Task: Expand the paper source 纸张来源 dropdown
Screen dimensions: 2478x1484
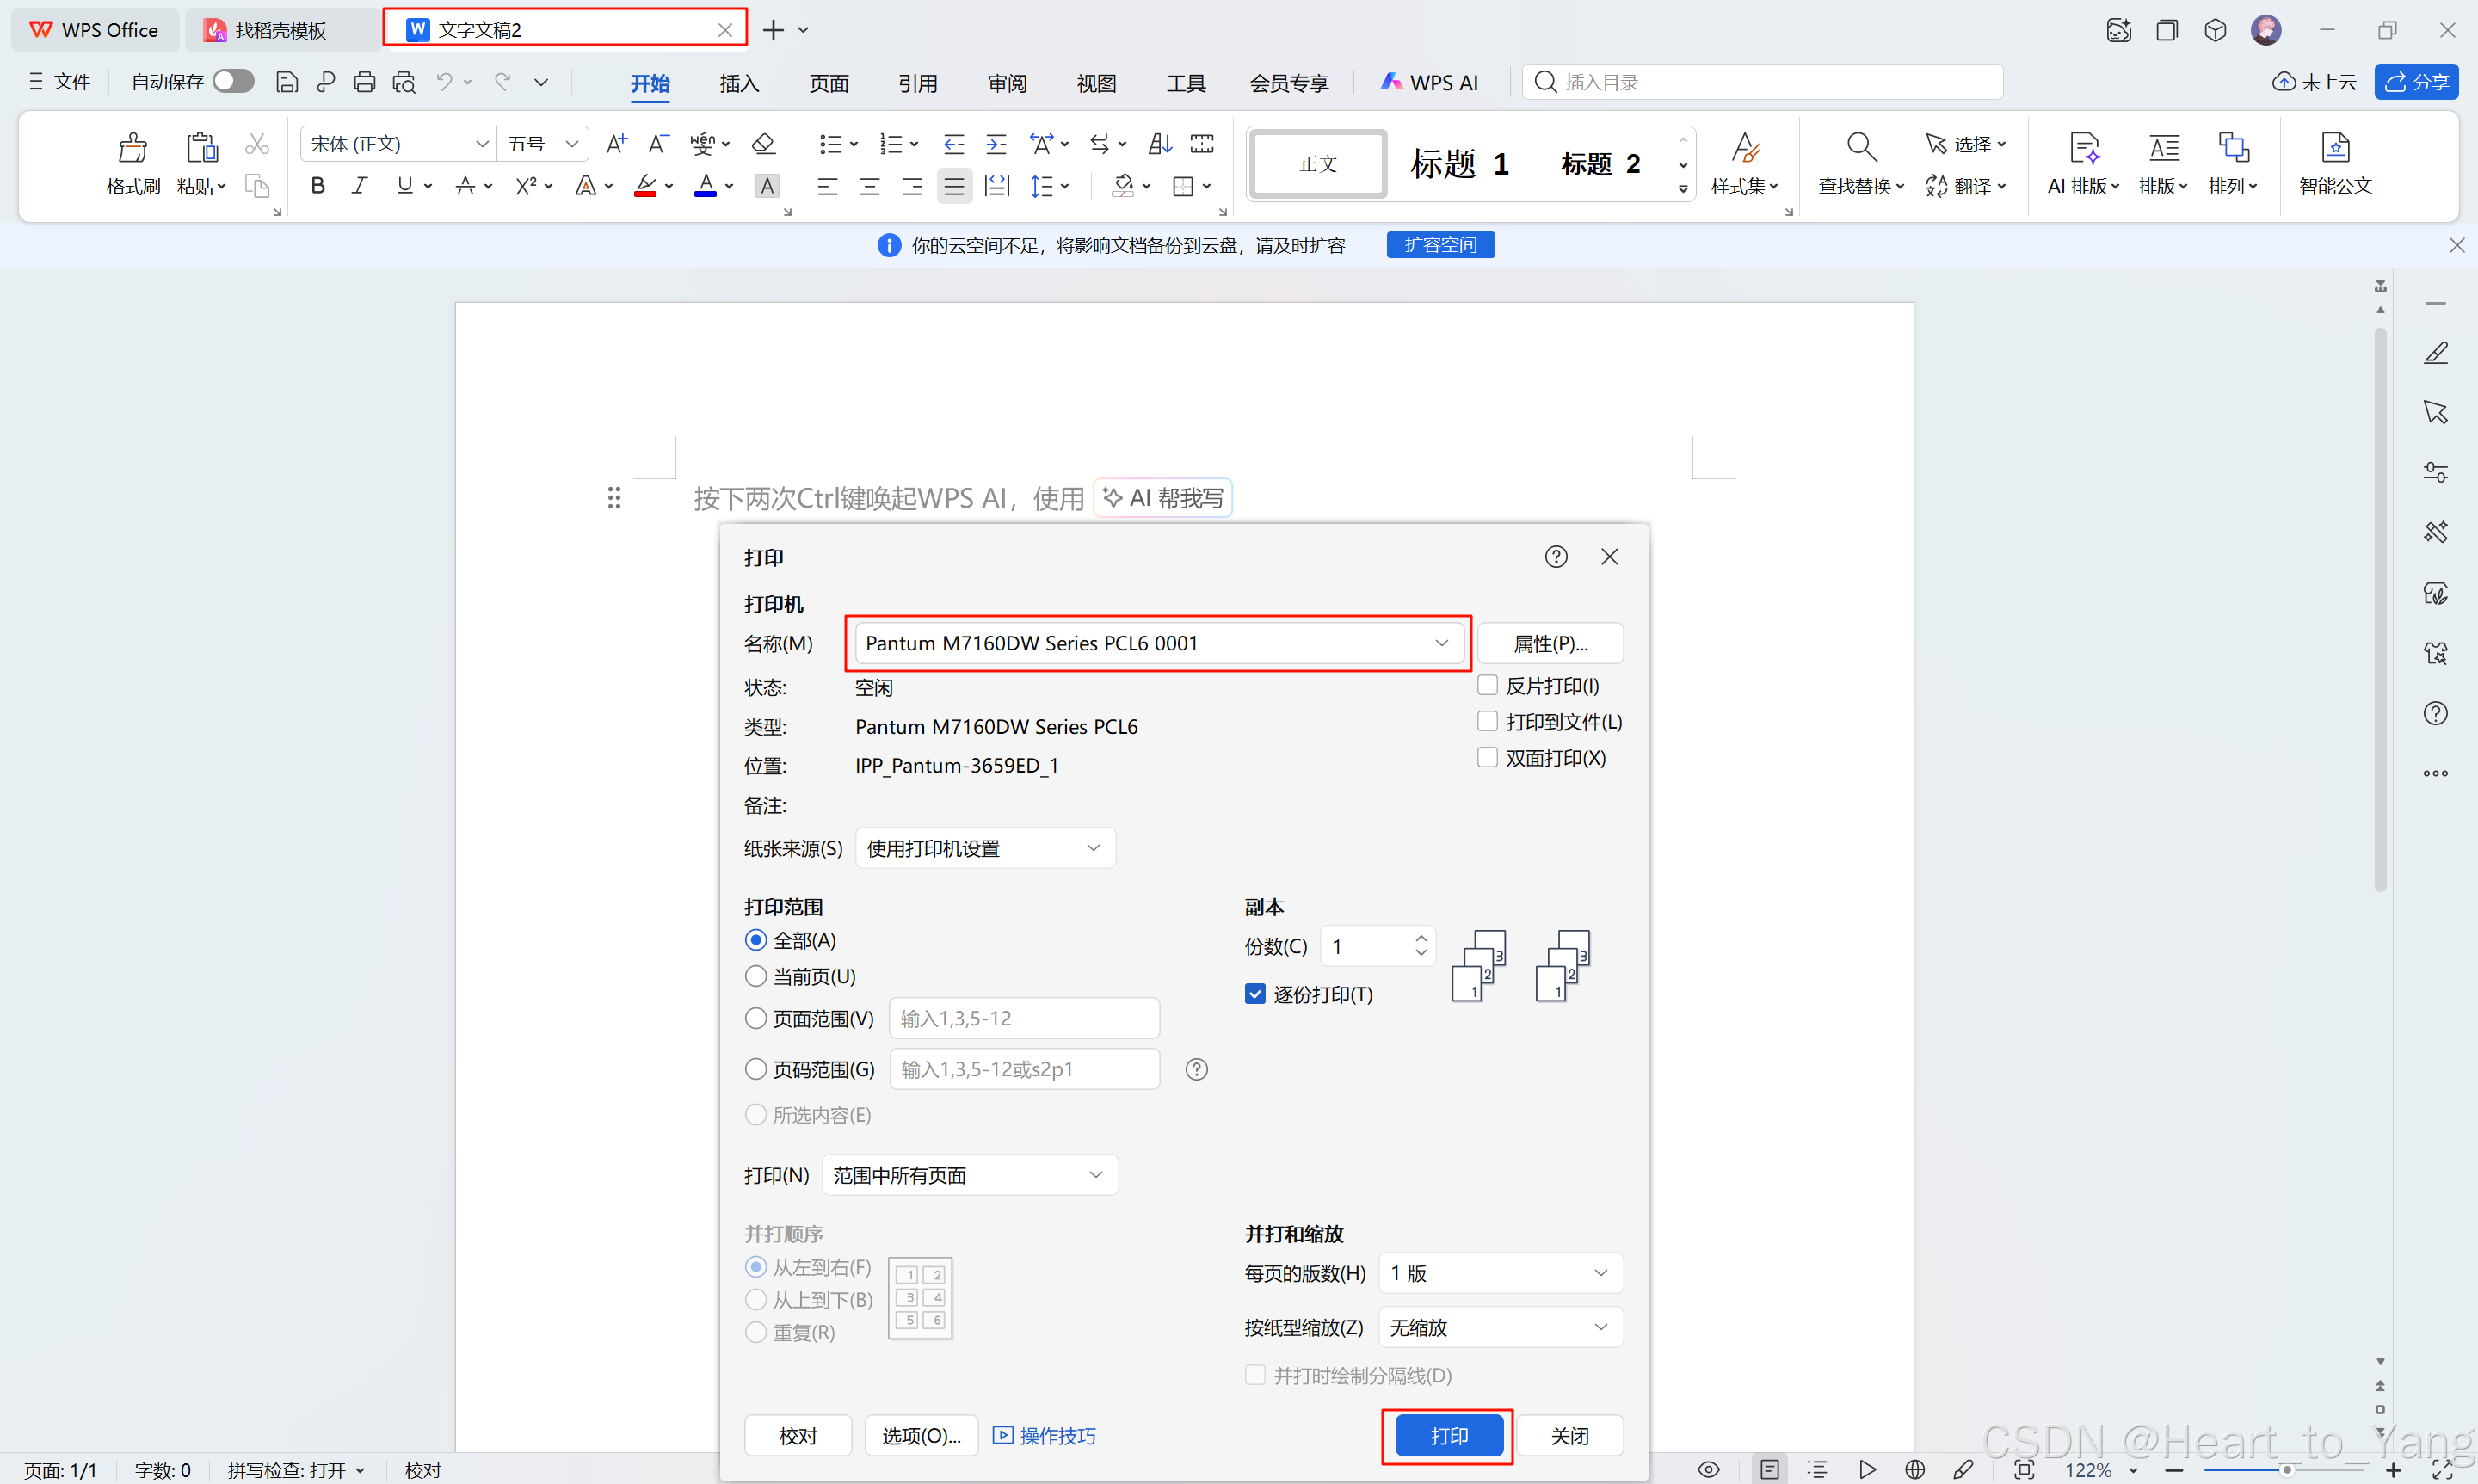Action: (985, 848)
